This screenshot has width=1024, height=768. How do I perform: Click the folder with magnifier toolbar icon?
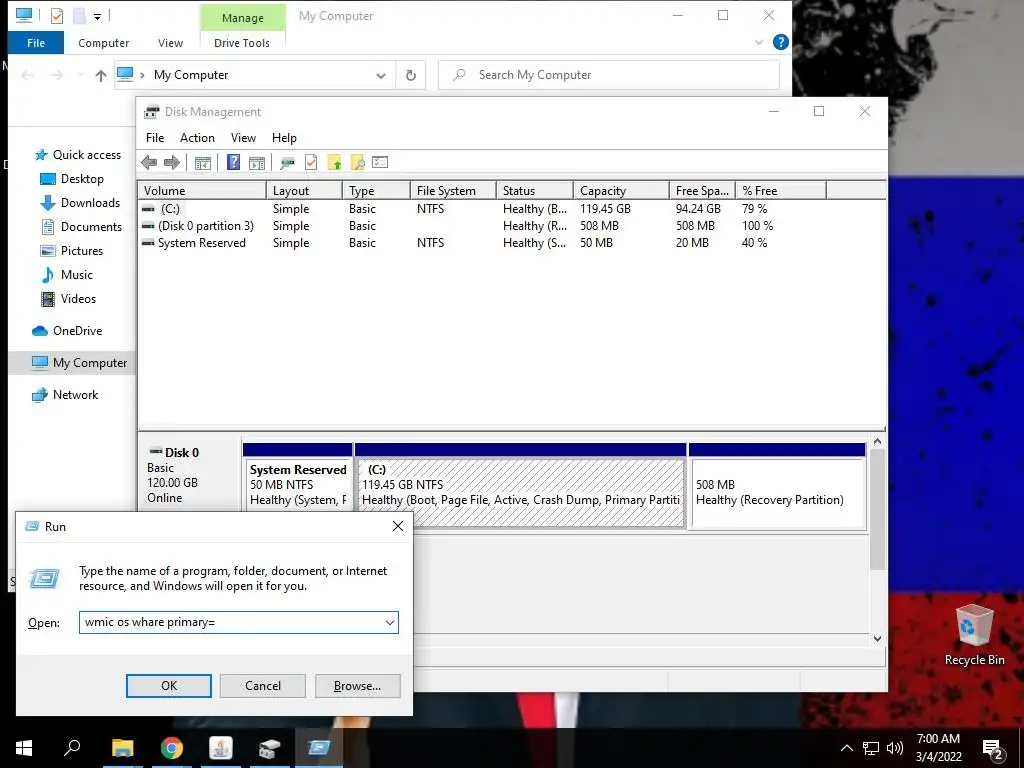click(x=357, y=163)
